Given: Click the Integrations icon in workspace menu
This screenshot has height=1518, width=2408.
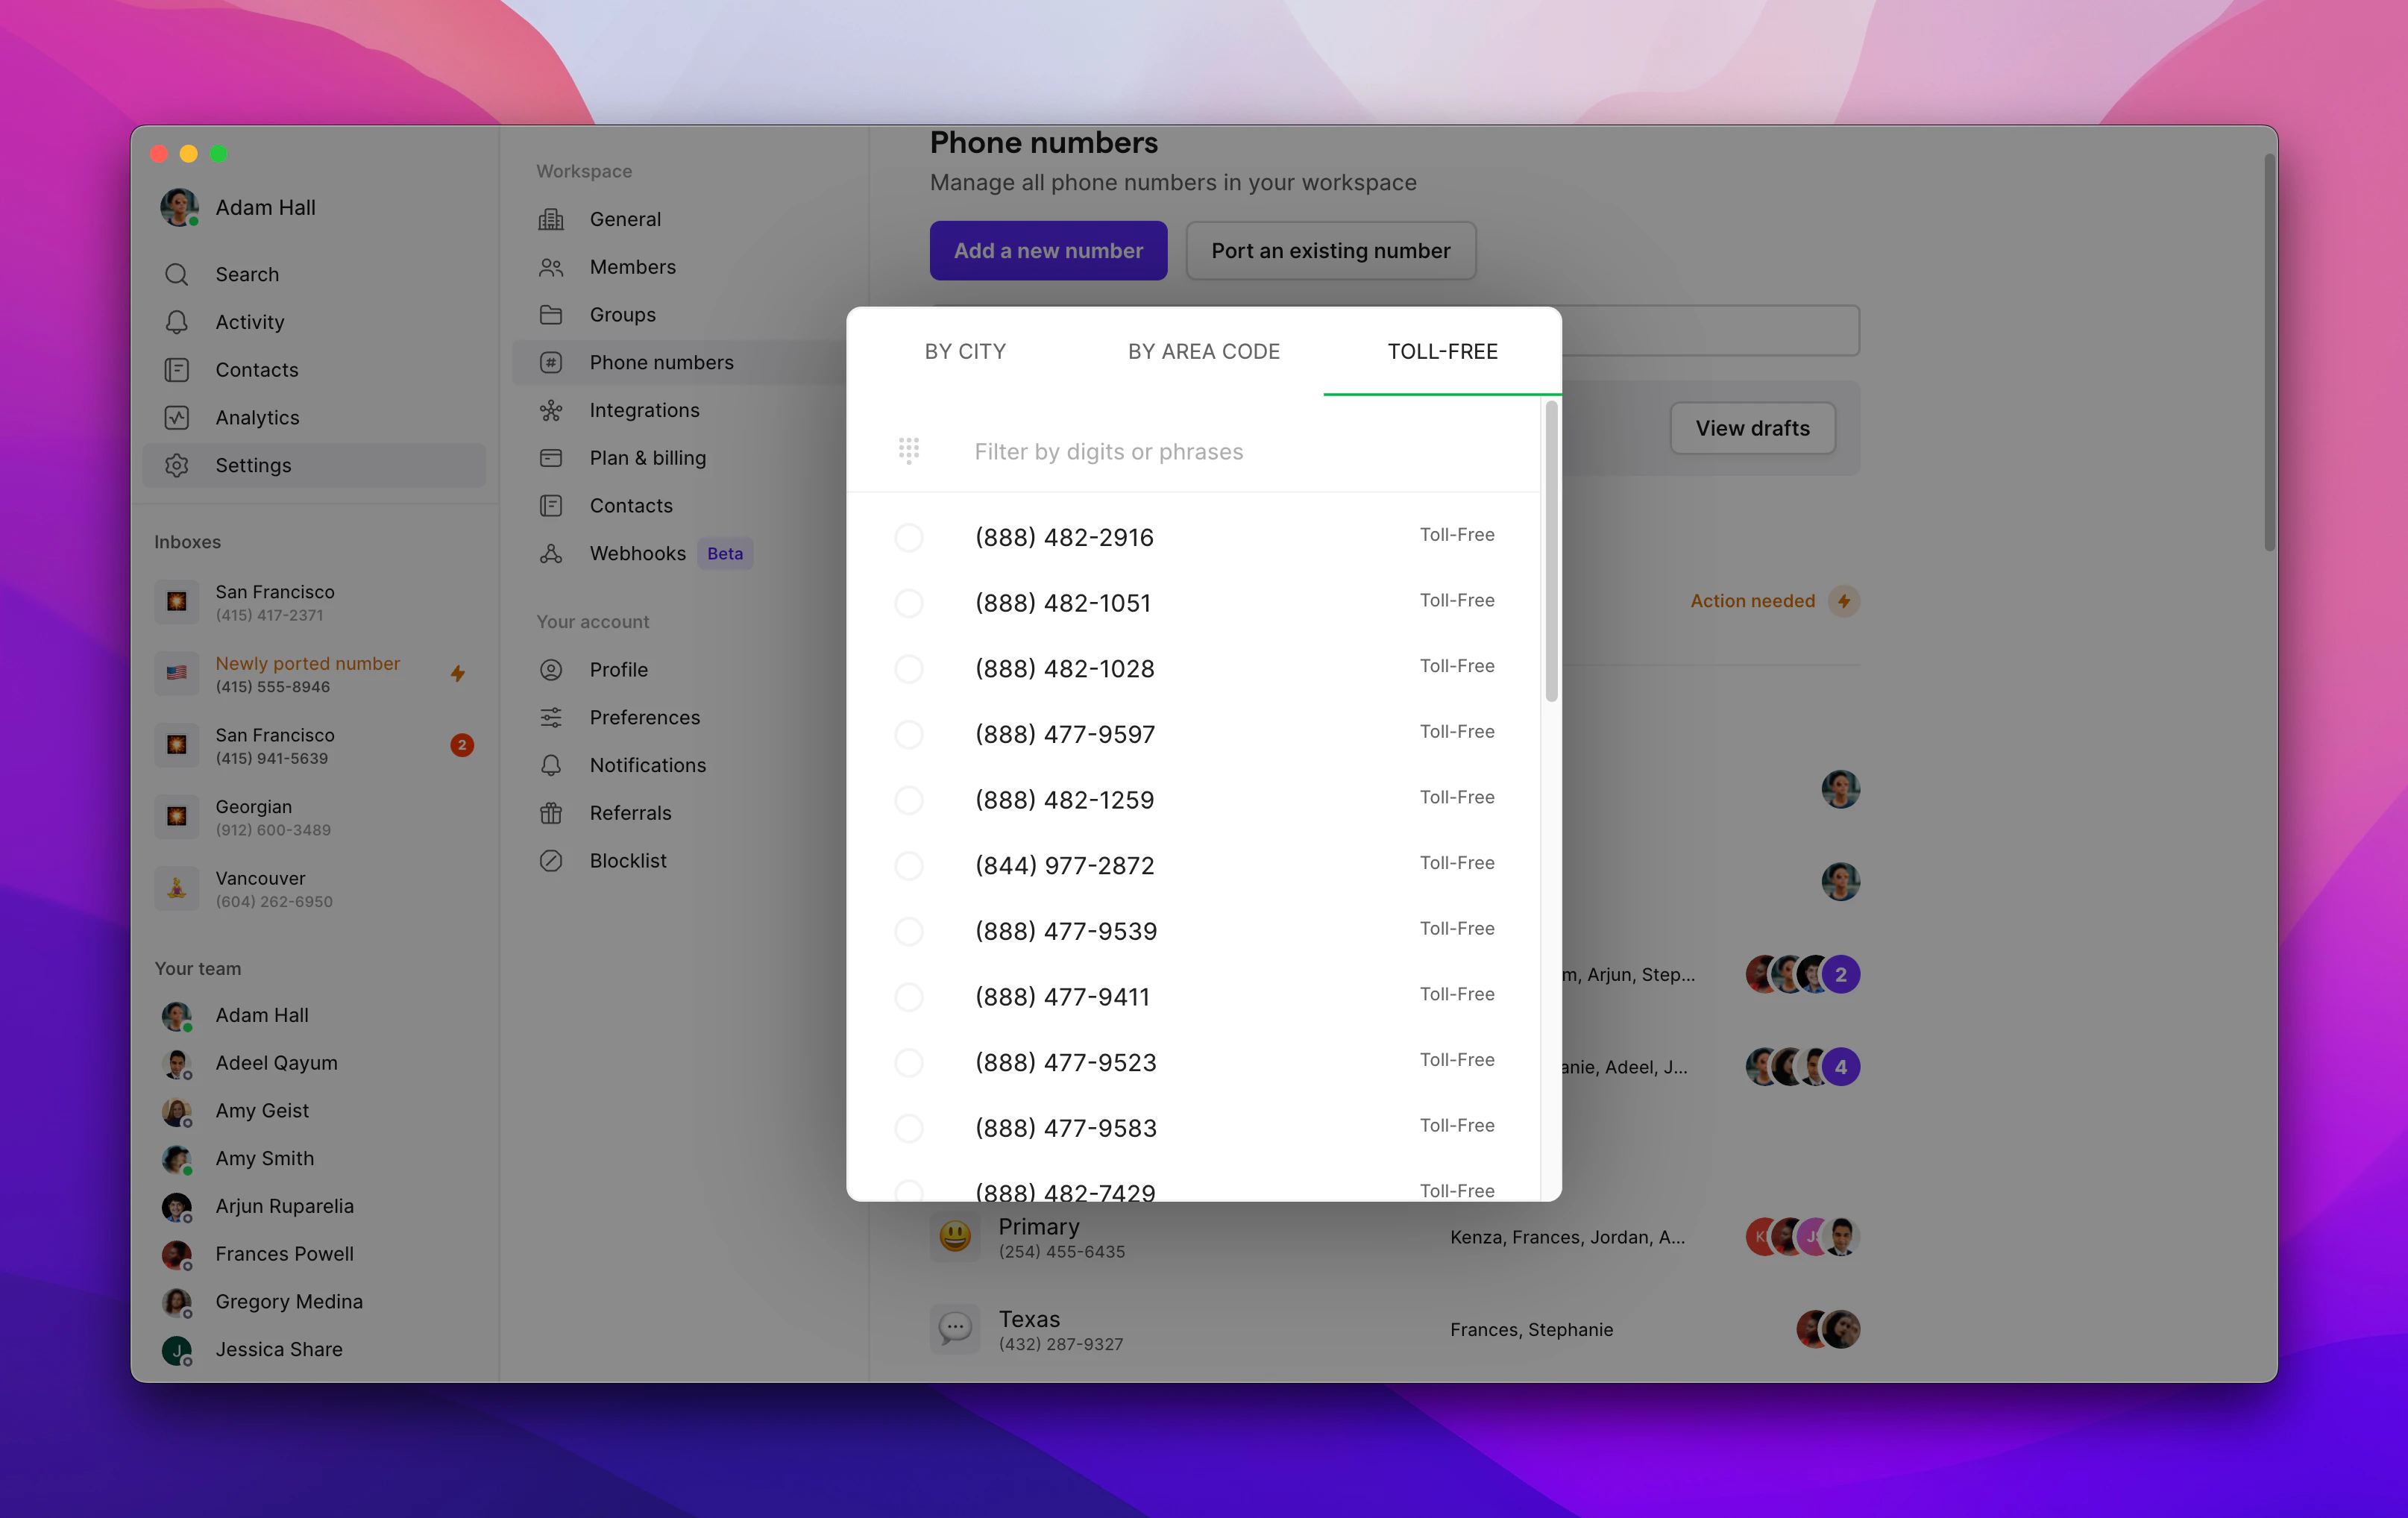Looking at the screenshot, I should pos(551,410).
